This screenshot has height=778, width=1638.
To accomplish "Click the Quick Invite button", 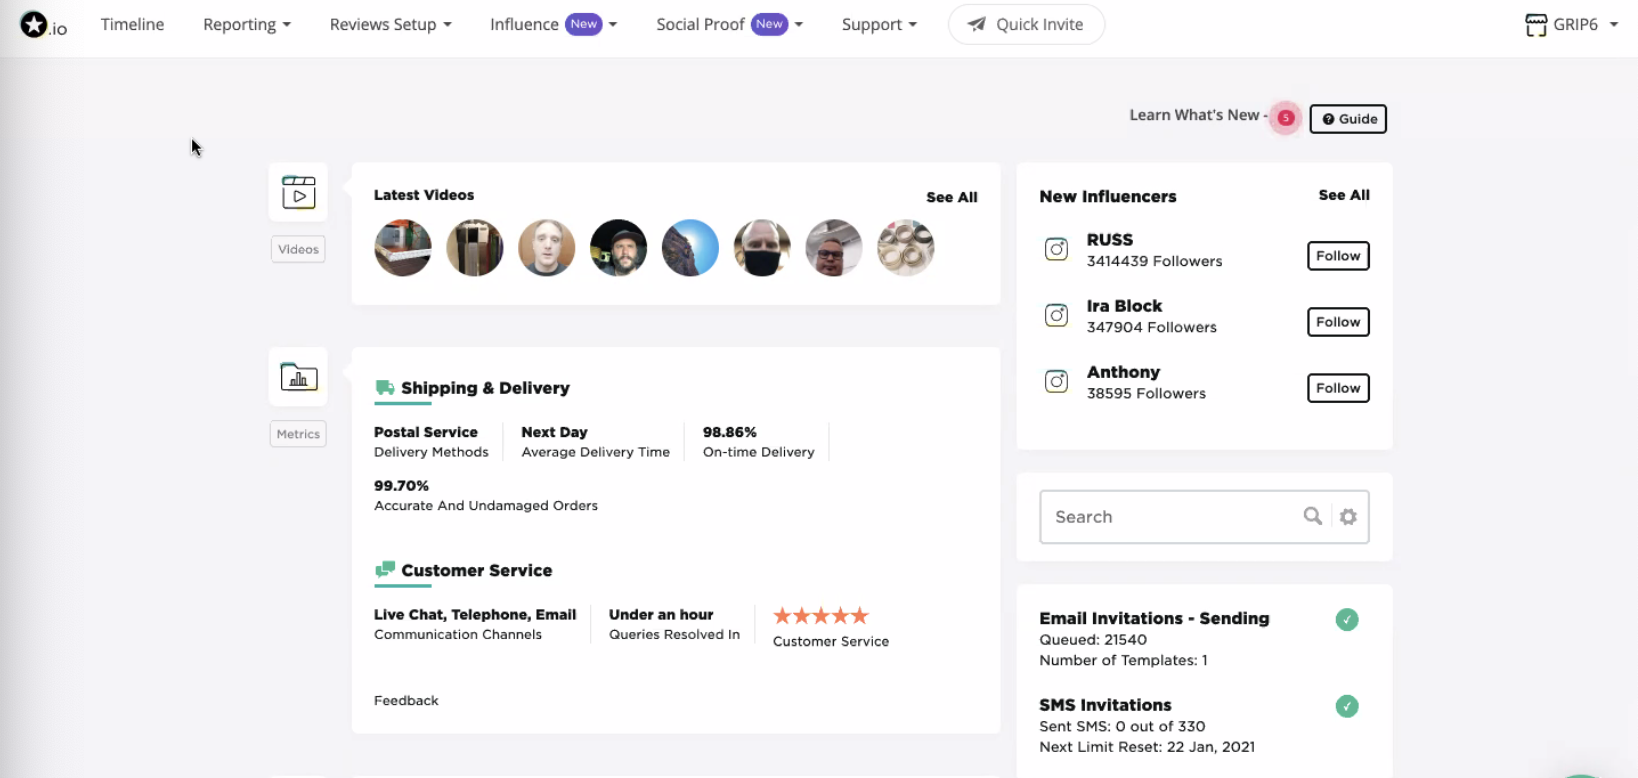I will pos(1026,24).
